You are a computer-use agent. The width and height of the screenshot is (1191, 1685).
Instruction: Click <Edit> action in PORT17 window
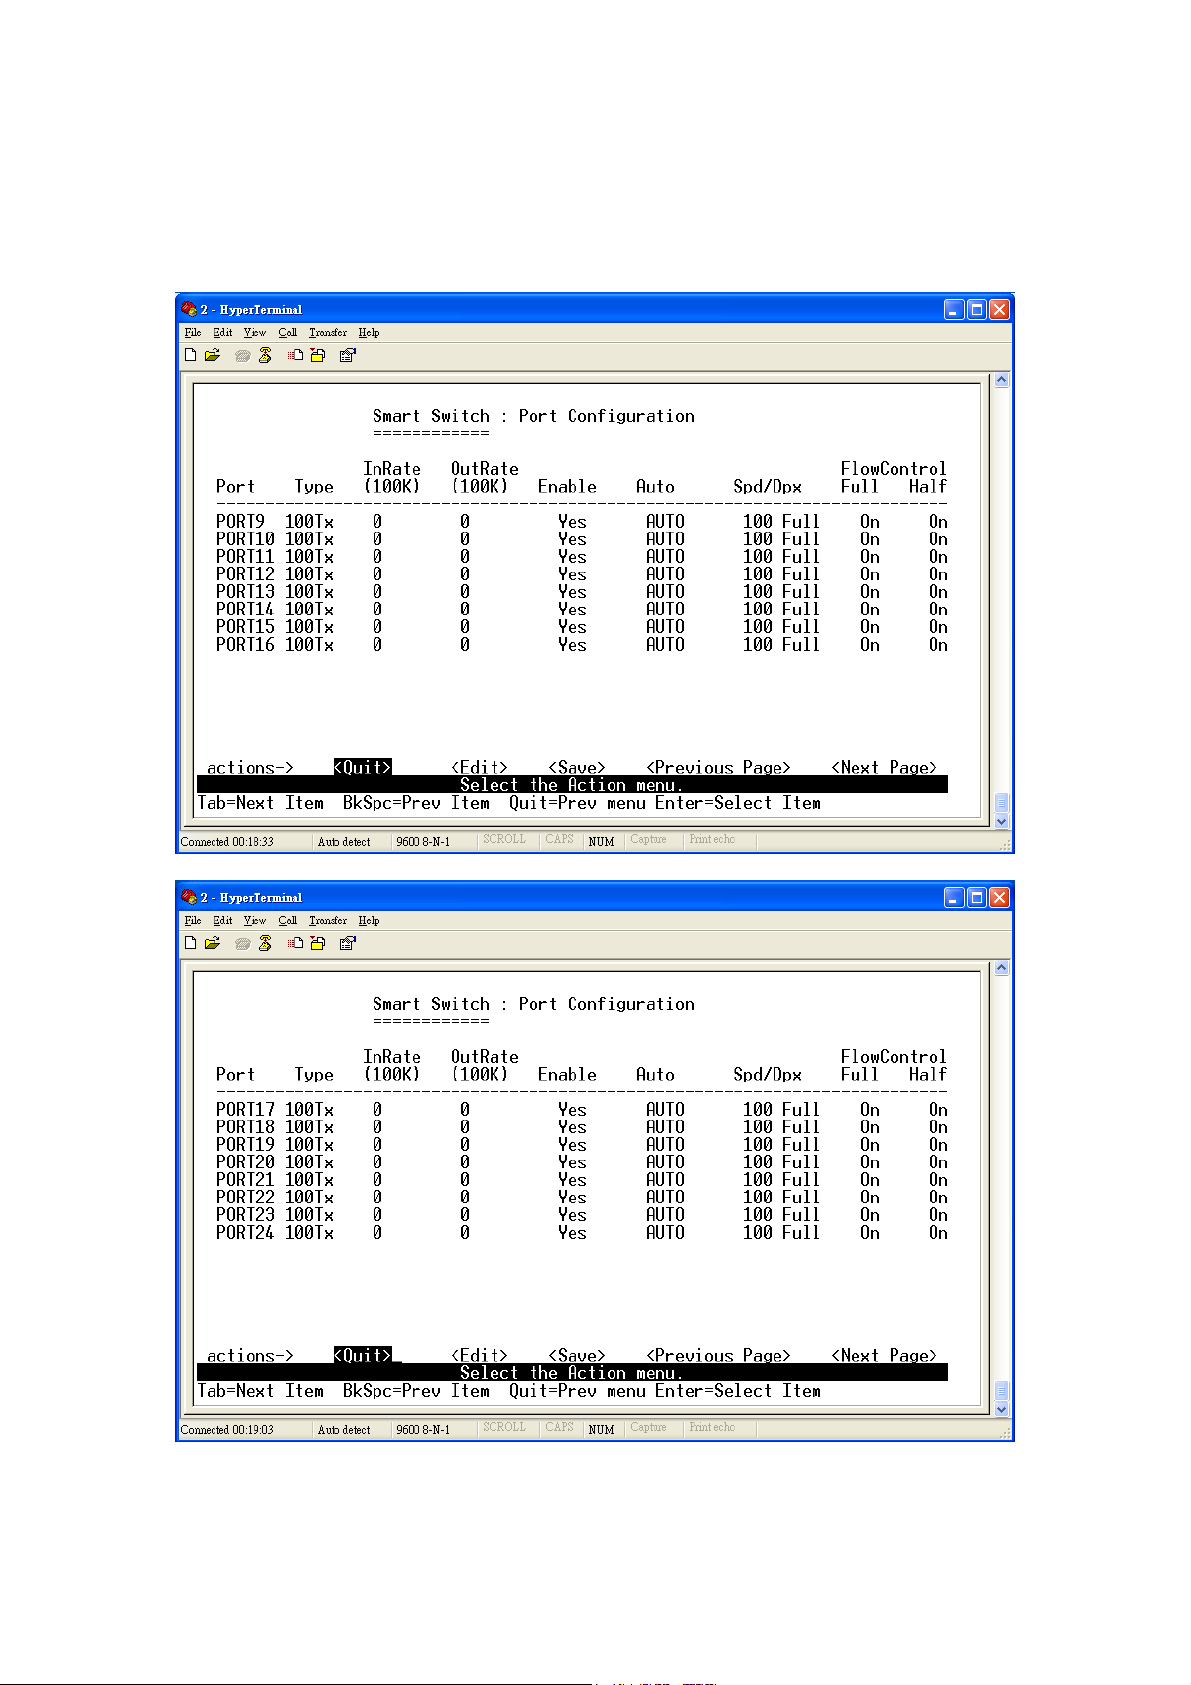pyautogui.click(x=480, y=1355)
